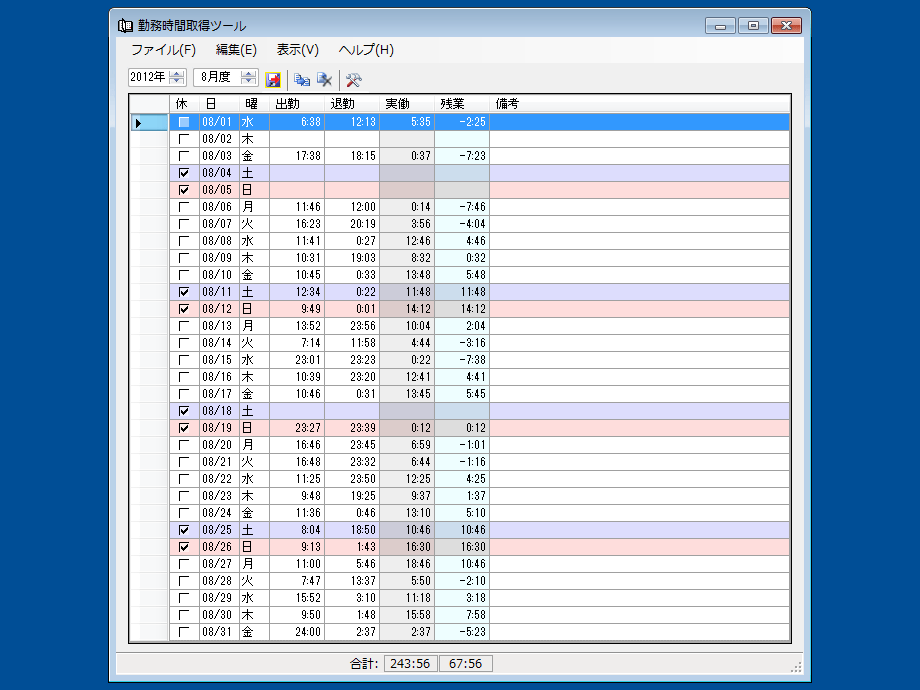Click the year 2012 spinner arrows
The image size is (920, 690).
pyautogui.click(x=177, y=77)
